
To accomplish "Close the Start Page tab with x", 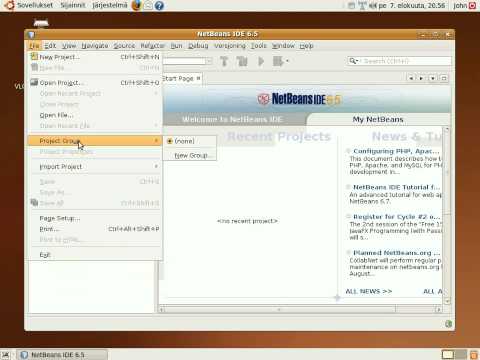I will pyautogui.click(x=198, y=78).
